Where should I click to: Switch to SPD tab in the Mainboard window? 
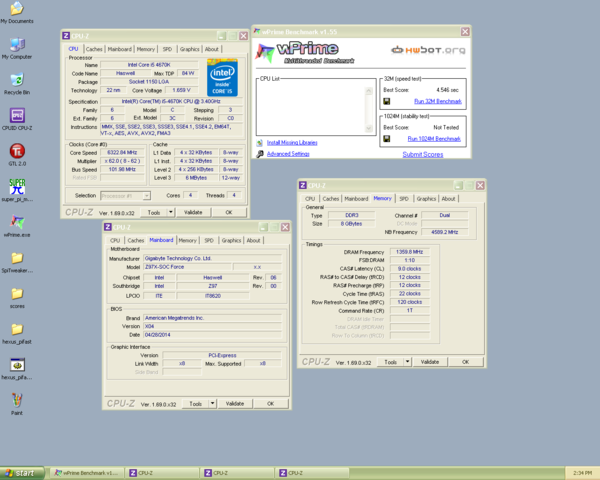[x=209, y=240]
